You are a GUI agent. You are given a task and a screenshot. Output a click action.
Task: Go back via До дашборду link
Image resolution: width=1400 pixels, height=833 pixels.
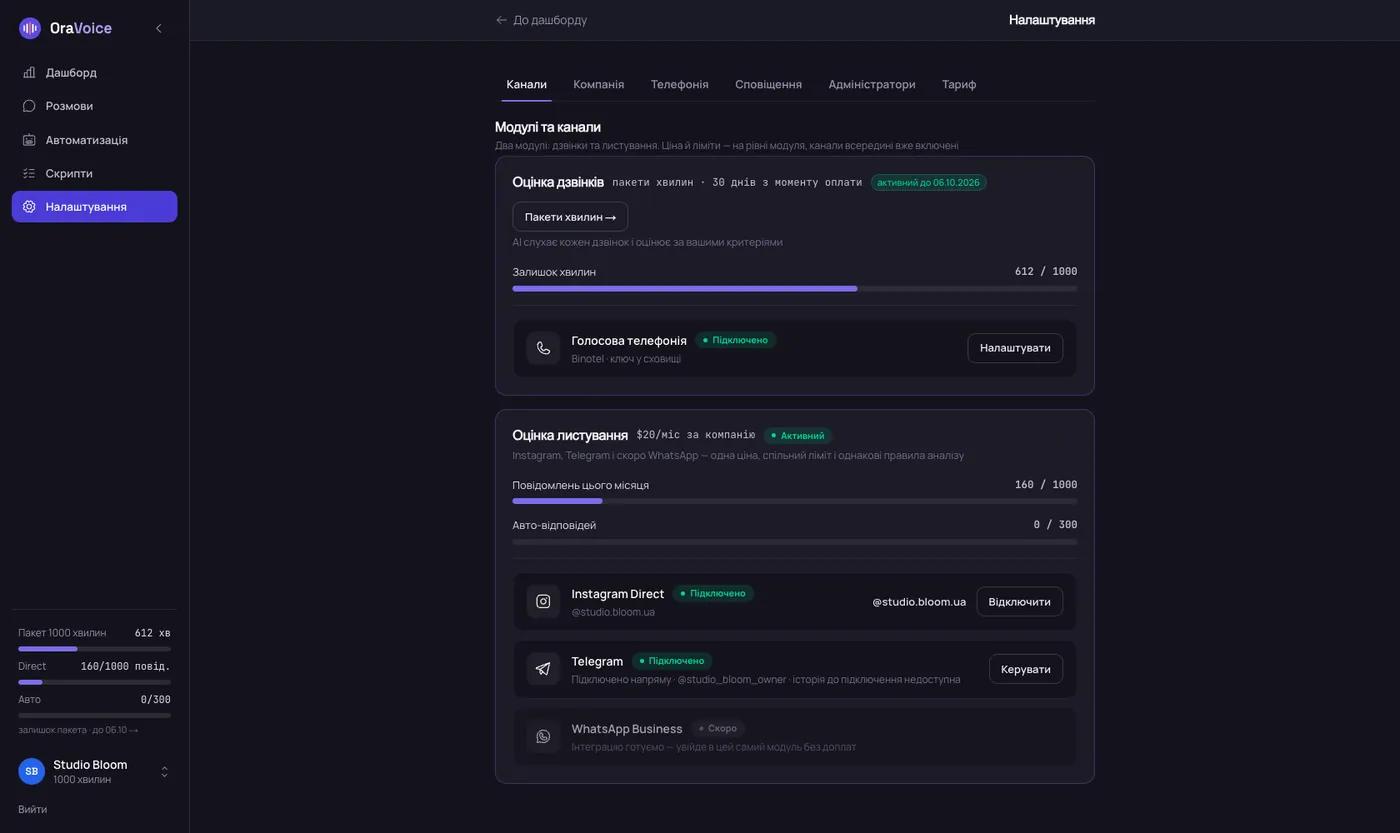click(541, 20)
